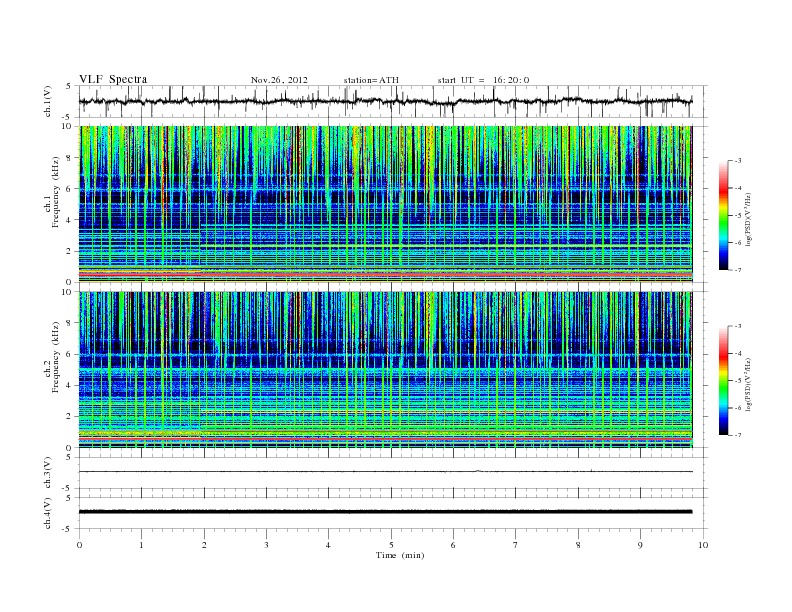Click the lower color scale bar for ch.2
The height and width of the screenshot is (612, 792).
tap(723, 380)
